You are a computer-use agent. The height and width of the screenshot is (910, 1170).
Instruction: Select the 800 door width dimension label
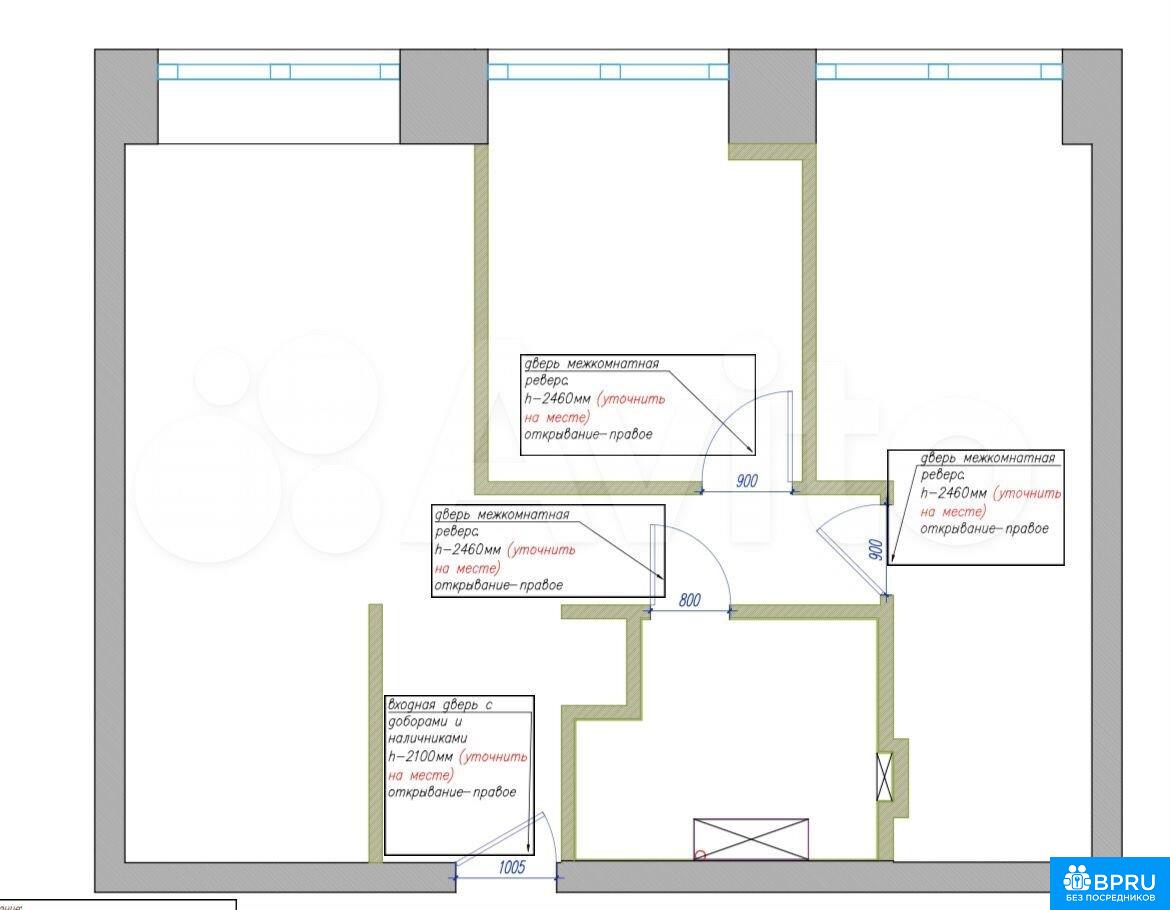point(690,601)
